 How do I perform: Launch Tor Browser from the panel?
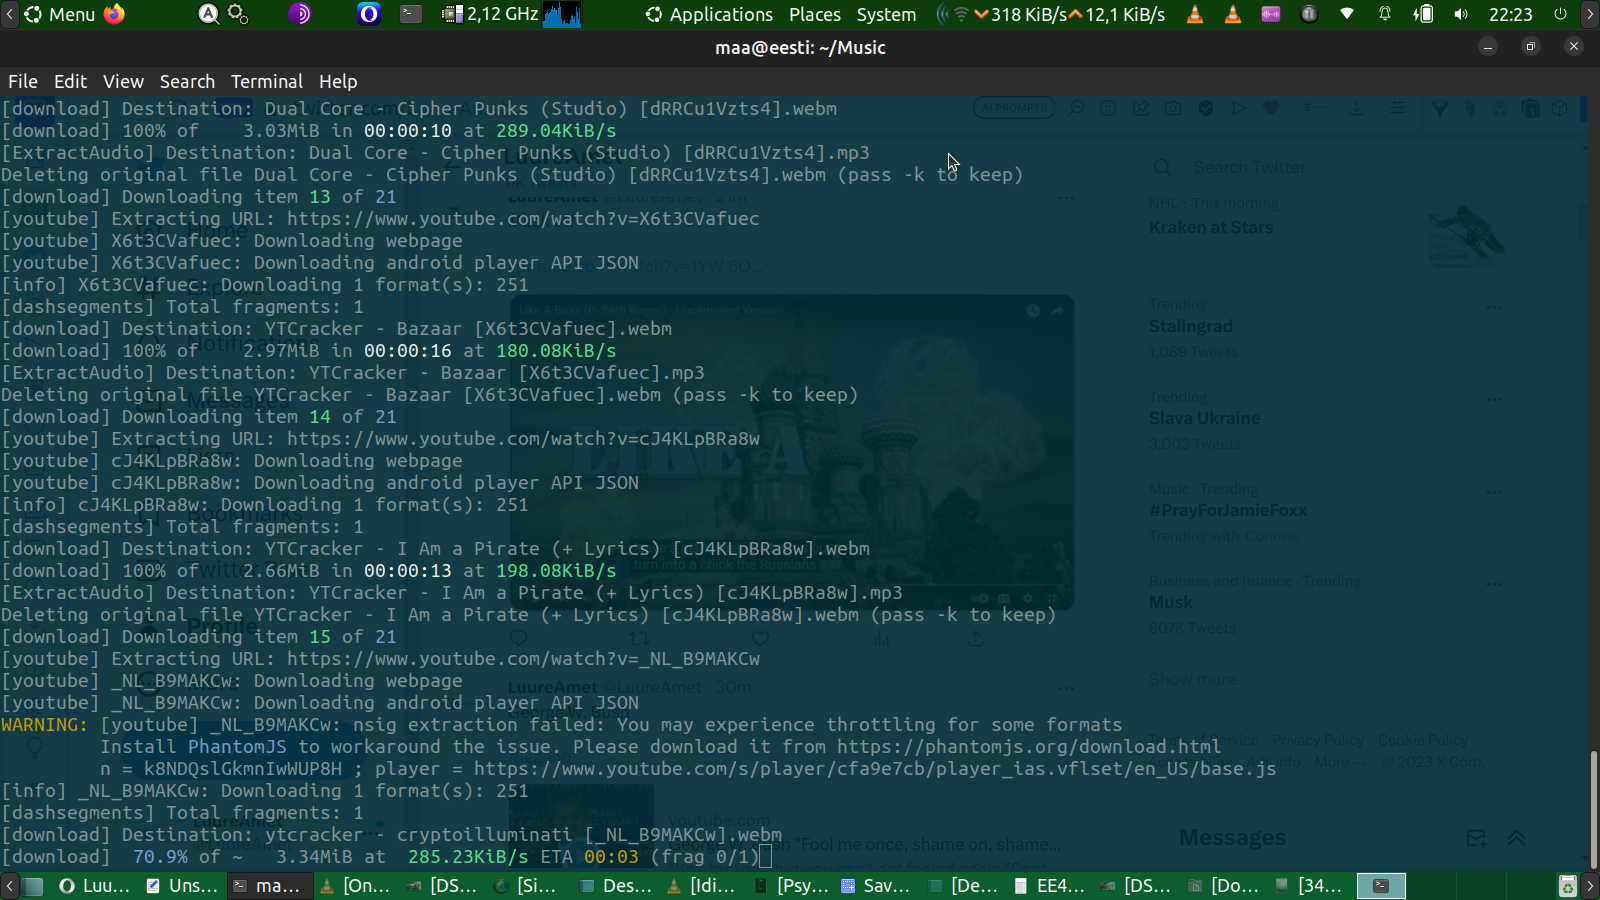[x=300, y=14]
